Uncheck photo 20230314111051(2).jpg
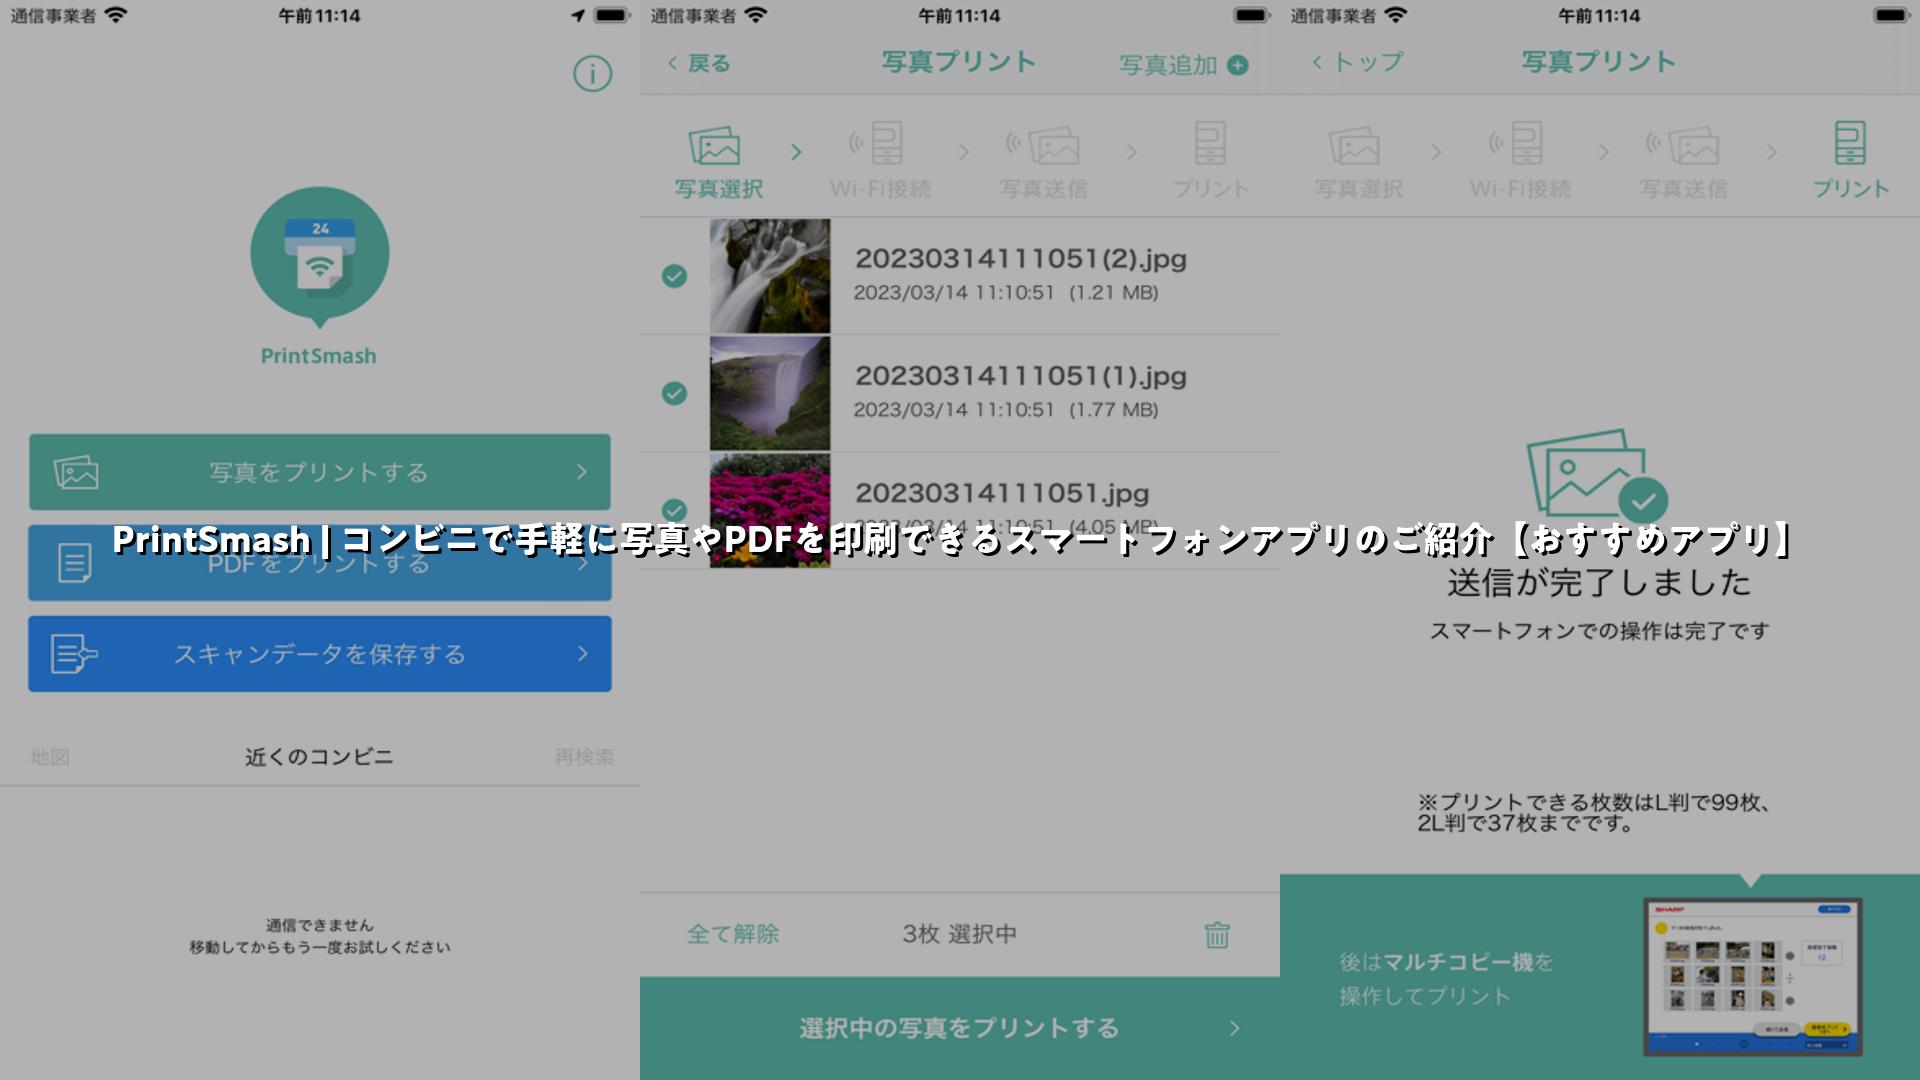This screenshot has height=1080, width=1920. click(675, 276)
